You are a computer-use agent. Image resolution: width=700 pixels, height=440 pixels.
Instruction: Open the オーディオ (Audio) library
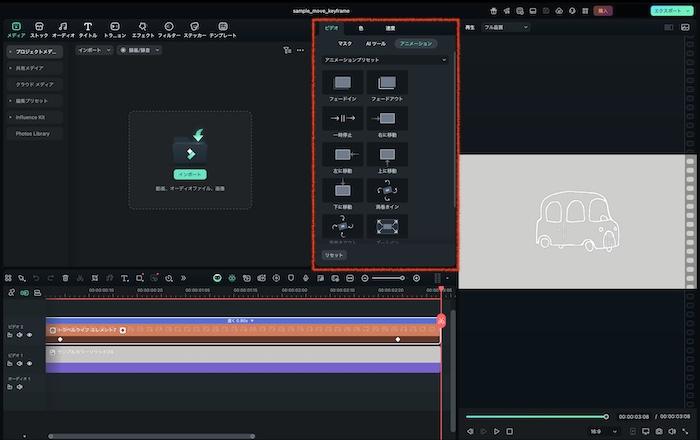(x=63, y=29)
